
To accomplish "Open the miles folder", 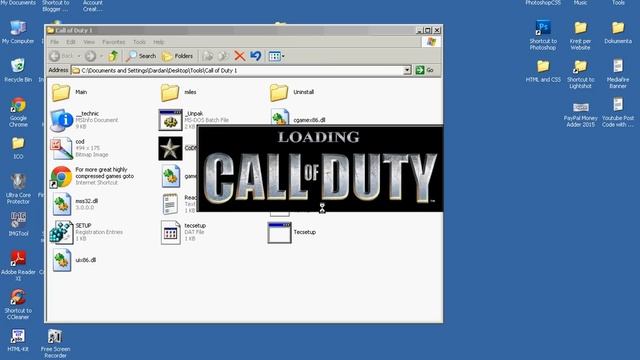I will [170, 92].
